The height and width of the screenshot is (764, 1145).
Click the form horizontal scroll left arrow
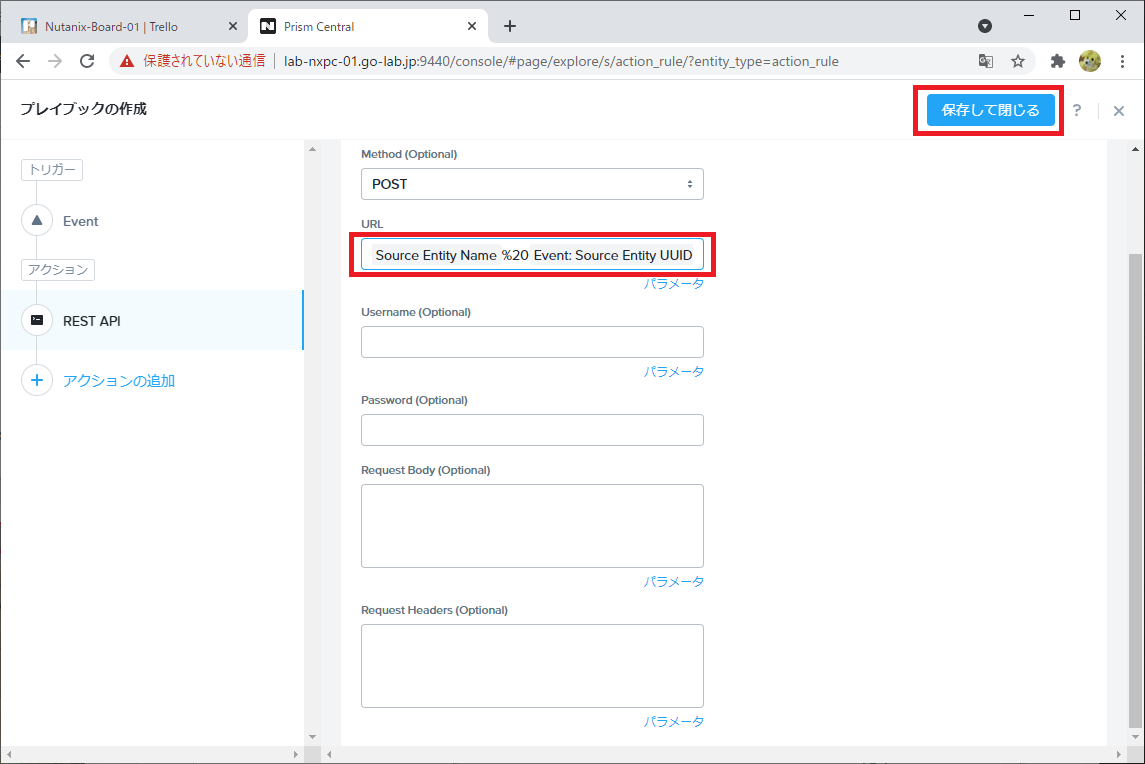(x=329, y=754)
